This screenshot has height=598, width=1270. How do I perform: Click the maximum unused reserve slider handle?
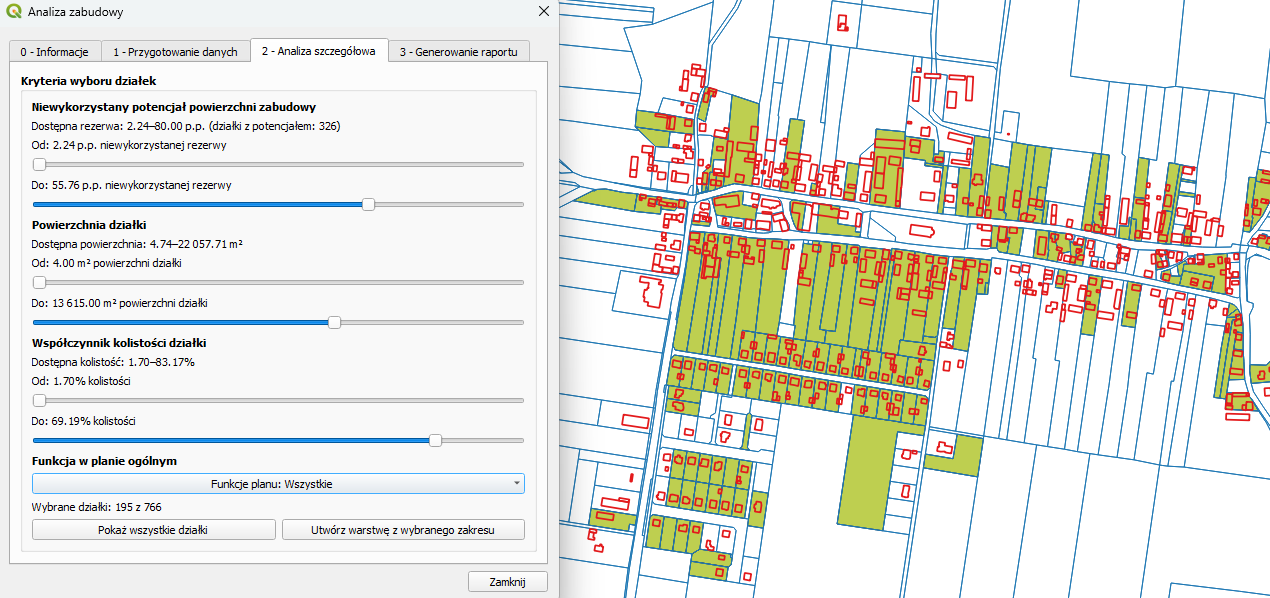point(368,204)
